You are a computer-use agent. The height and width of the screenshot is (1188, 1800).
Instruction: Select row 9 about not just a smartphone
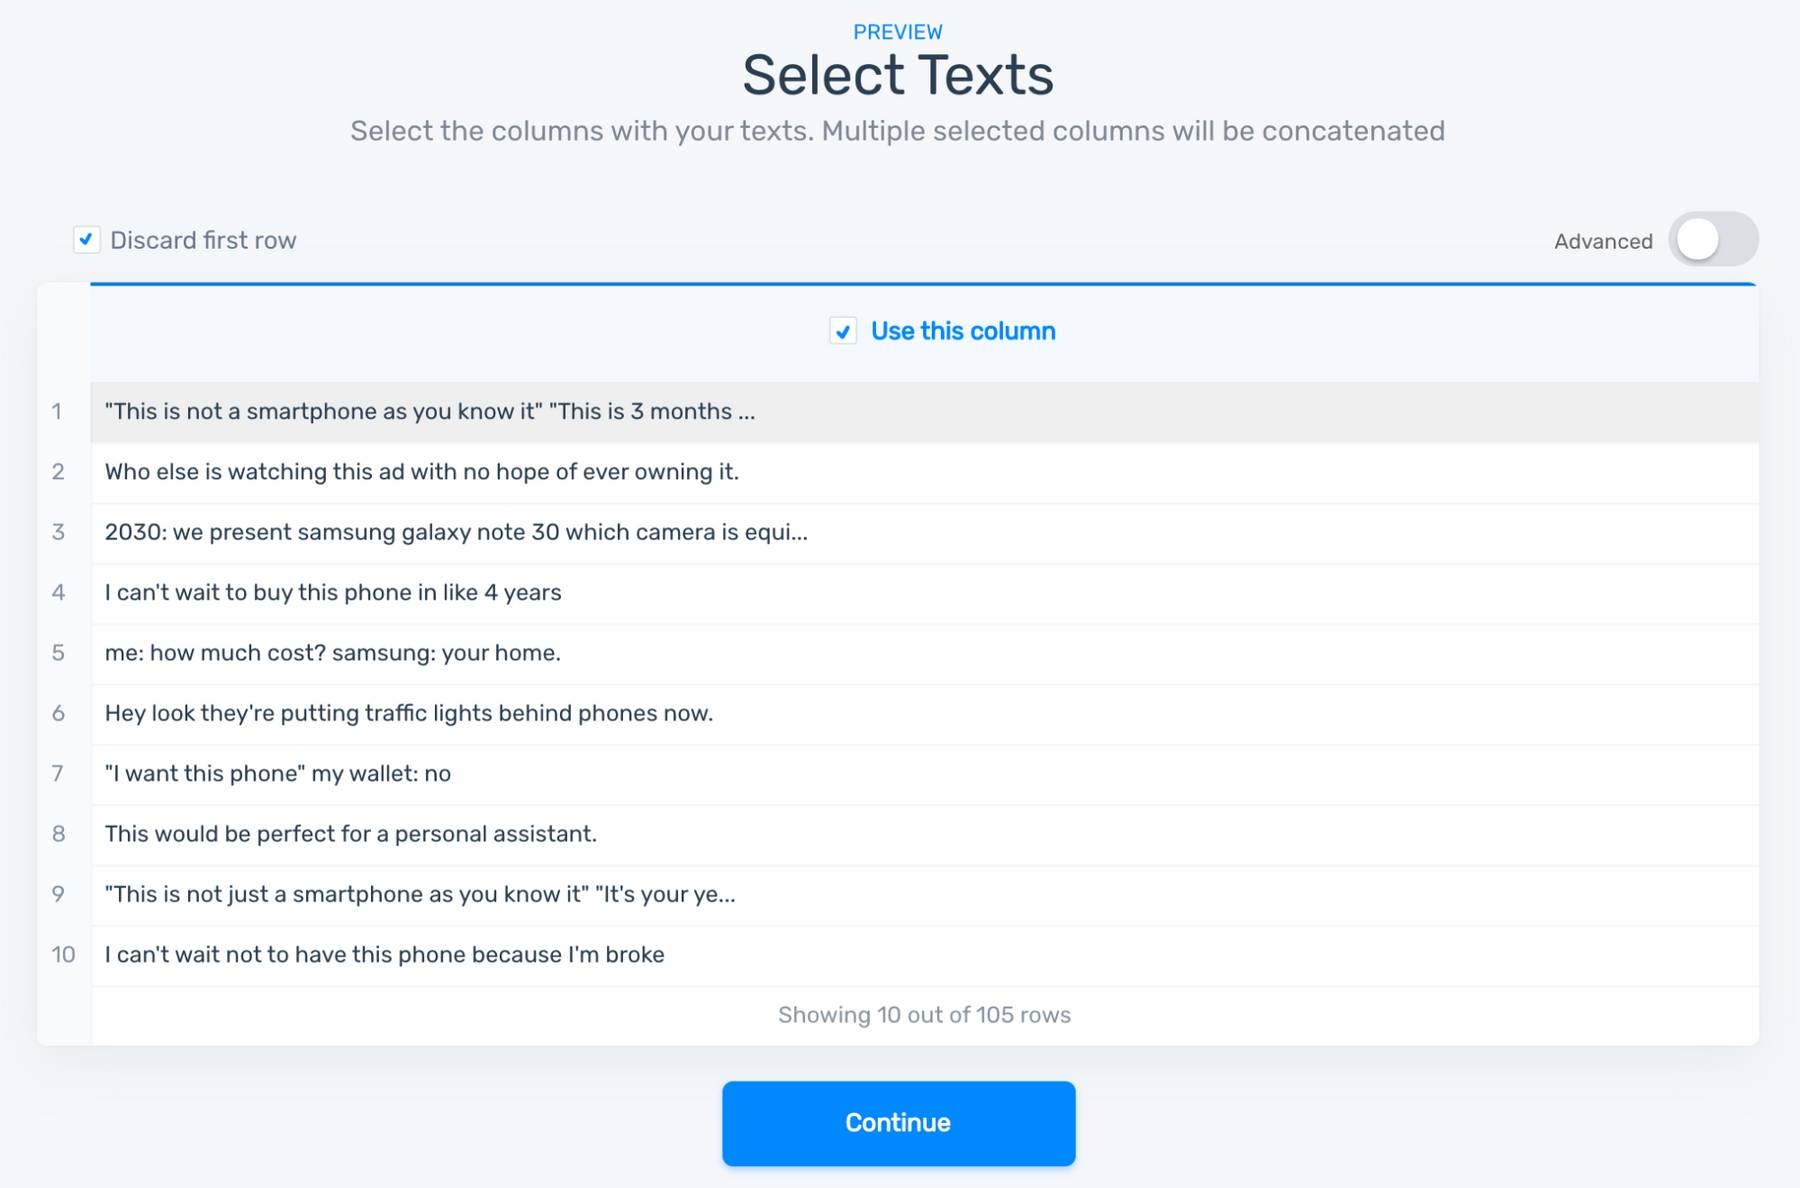click(x=420, y=895)
